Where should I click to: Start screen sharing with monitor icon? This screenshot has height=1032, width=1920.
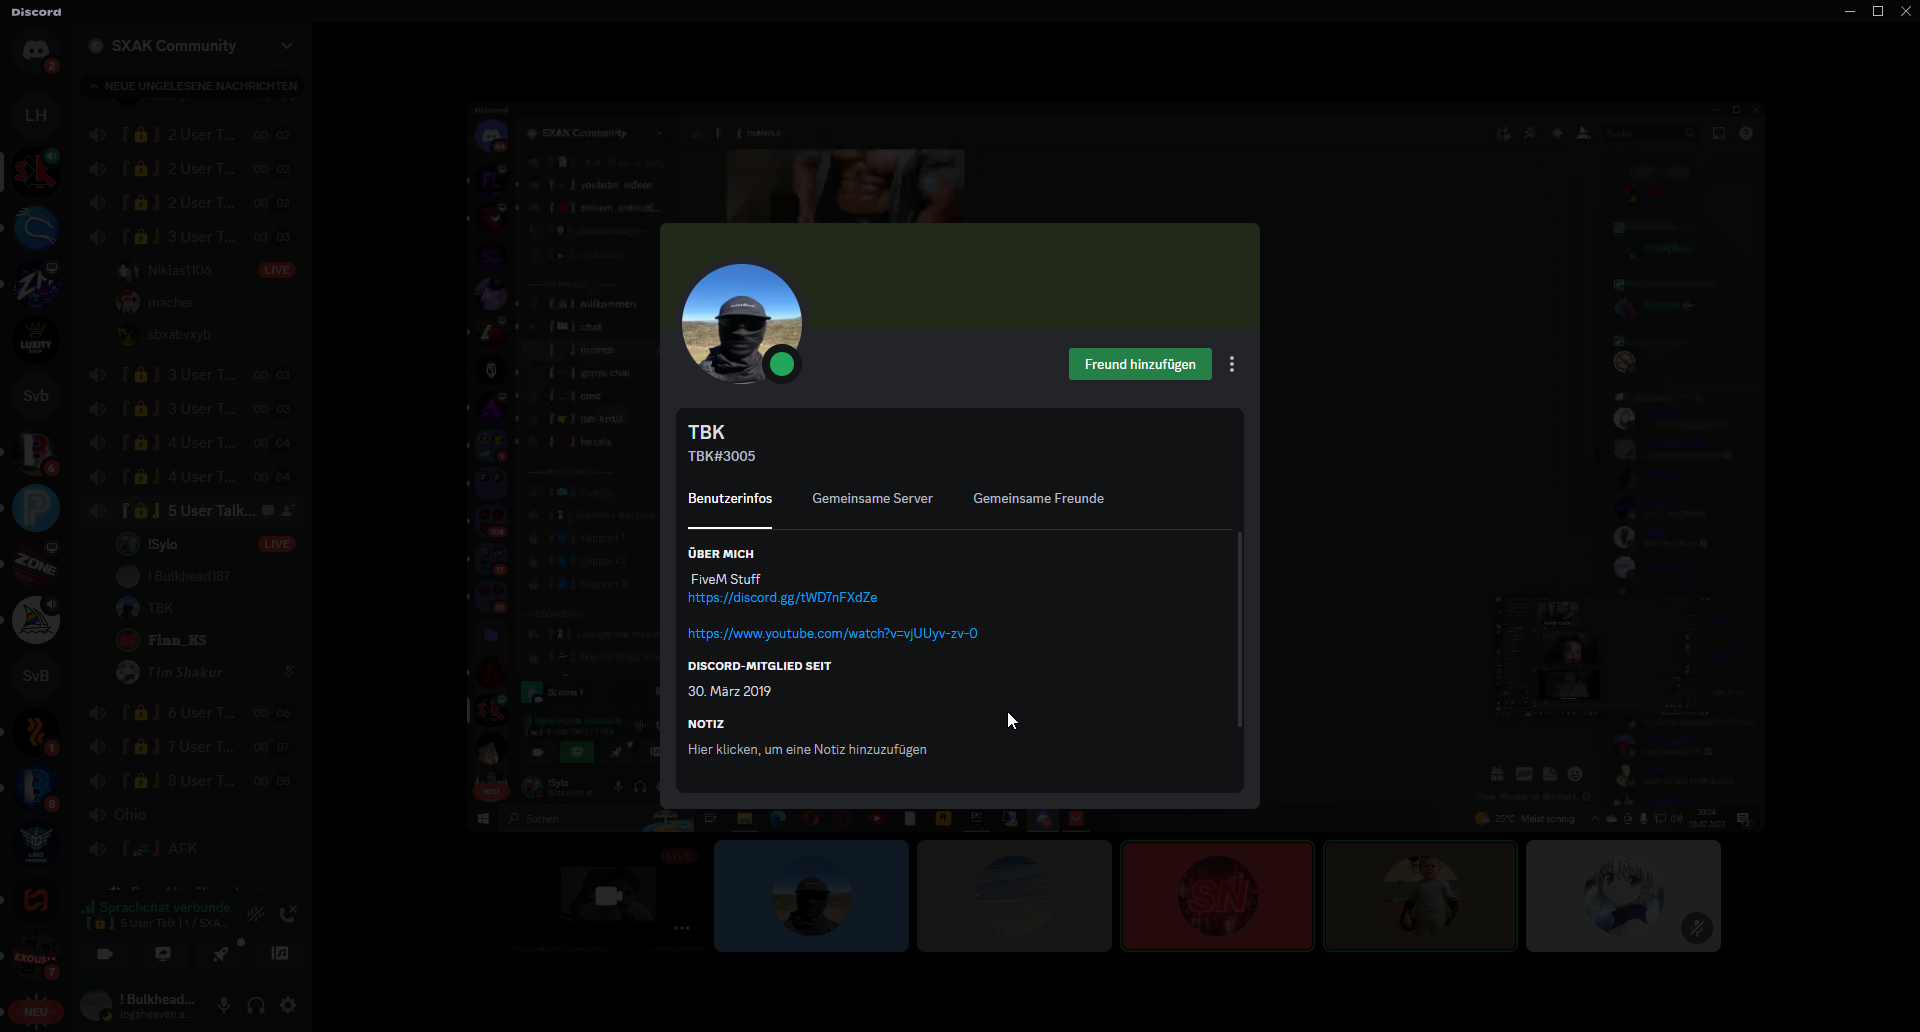pos(163,954)
